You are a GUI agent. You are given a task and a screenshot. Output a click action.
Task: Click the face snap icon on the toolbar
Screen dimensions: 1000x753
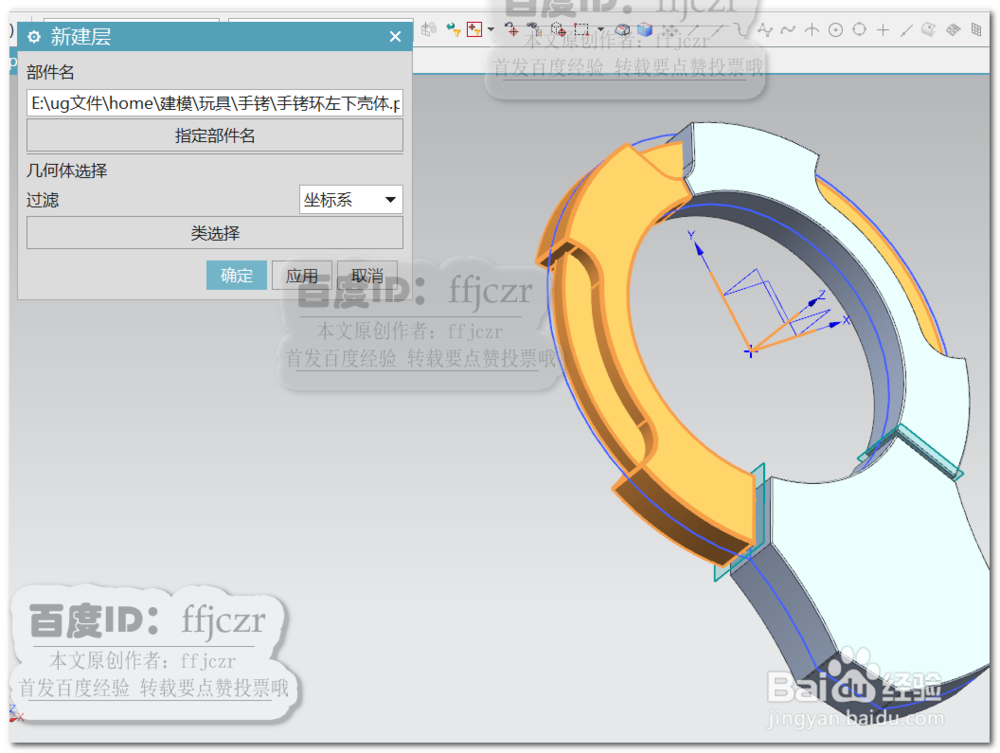(x=930, y=31)
